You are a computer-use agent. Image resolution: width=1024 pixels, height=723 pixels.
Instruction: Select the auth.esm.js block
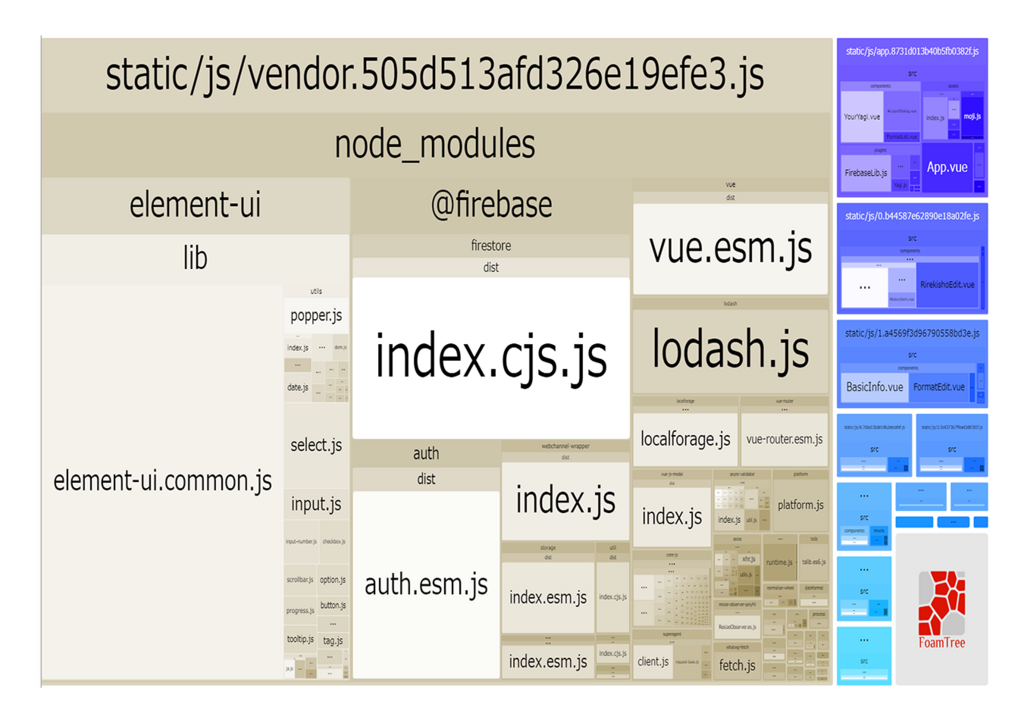pos(426,585)
